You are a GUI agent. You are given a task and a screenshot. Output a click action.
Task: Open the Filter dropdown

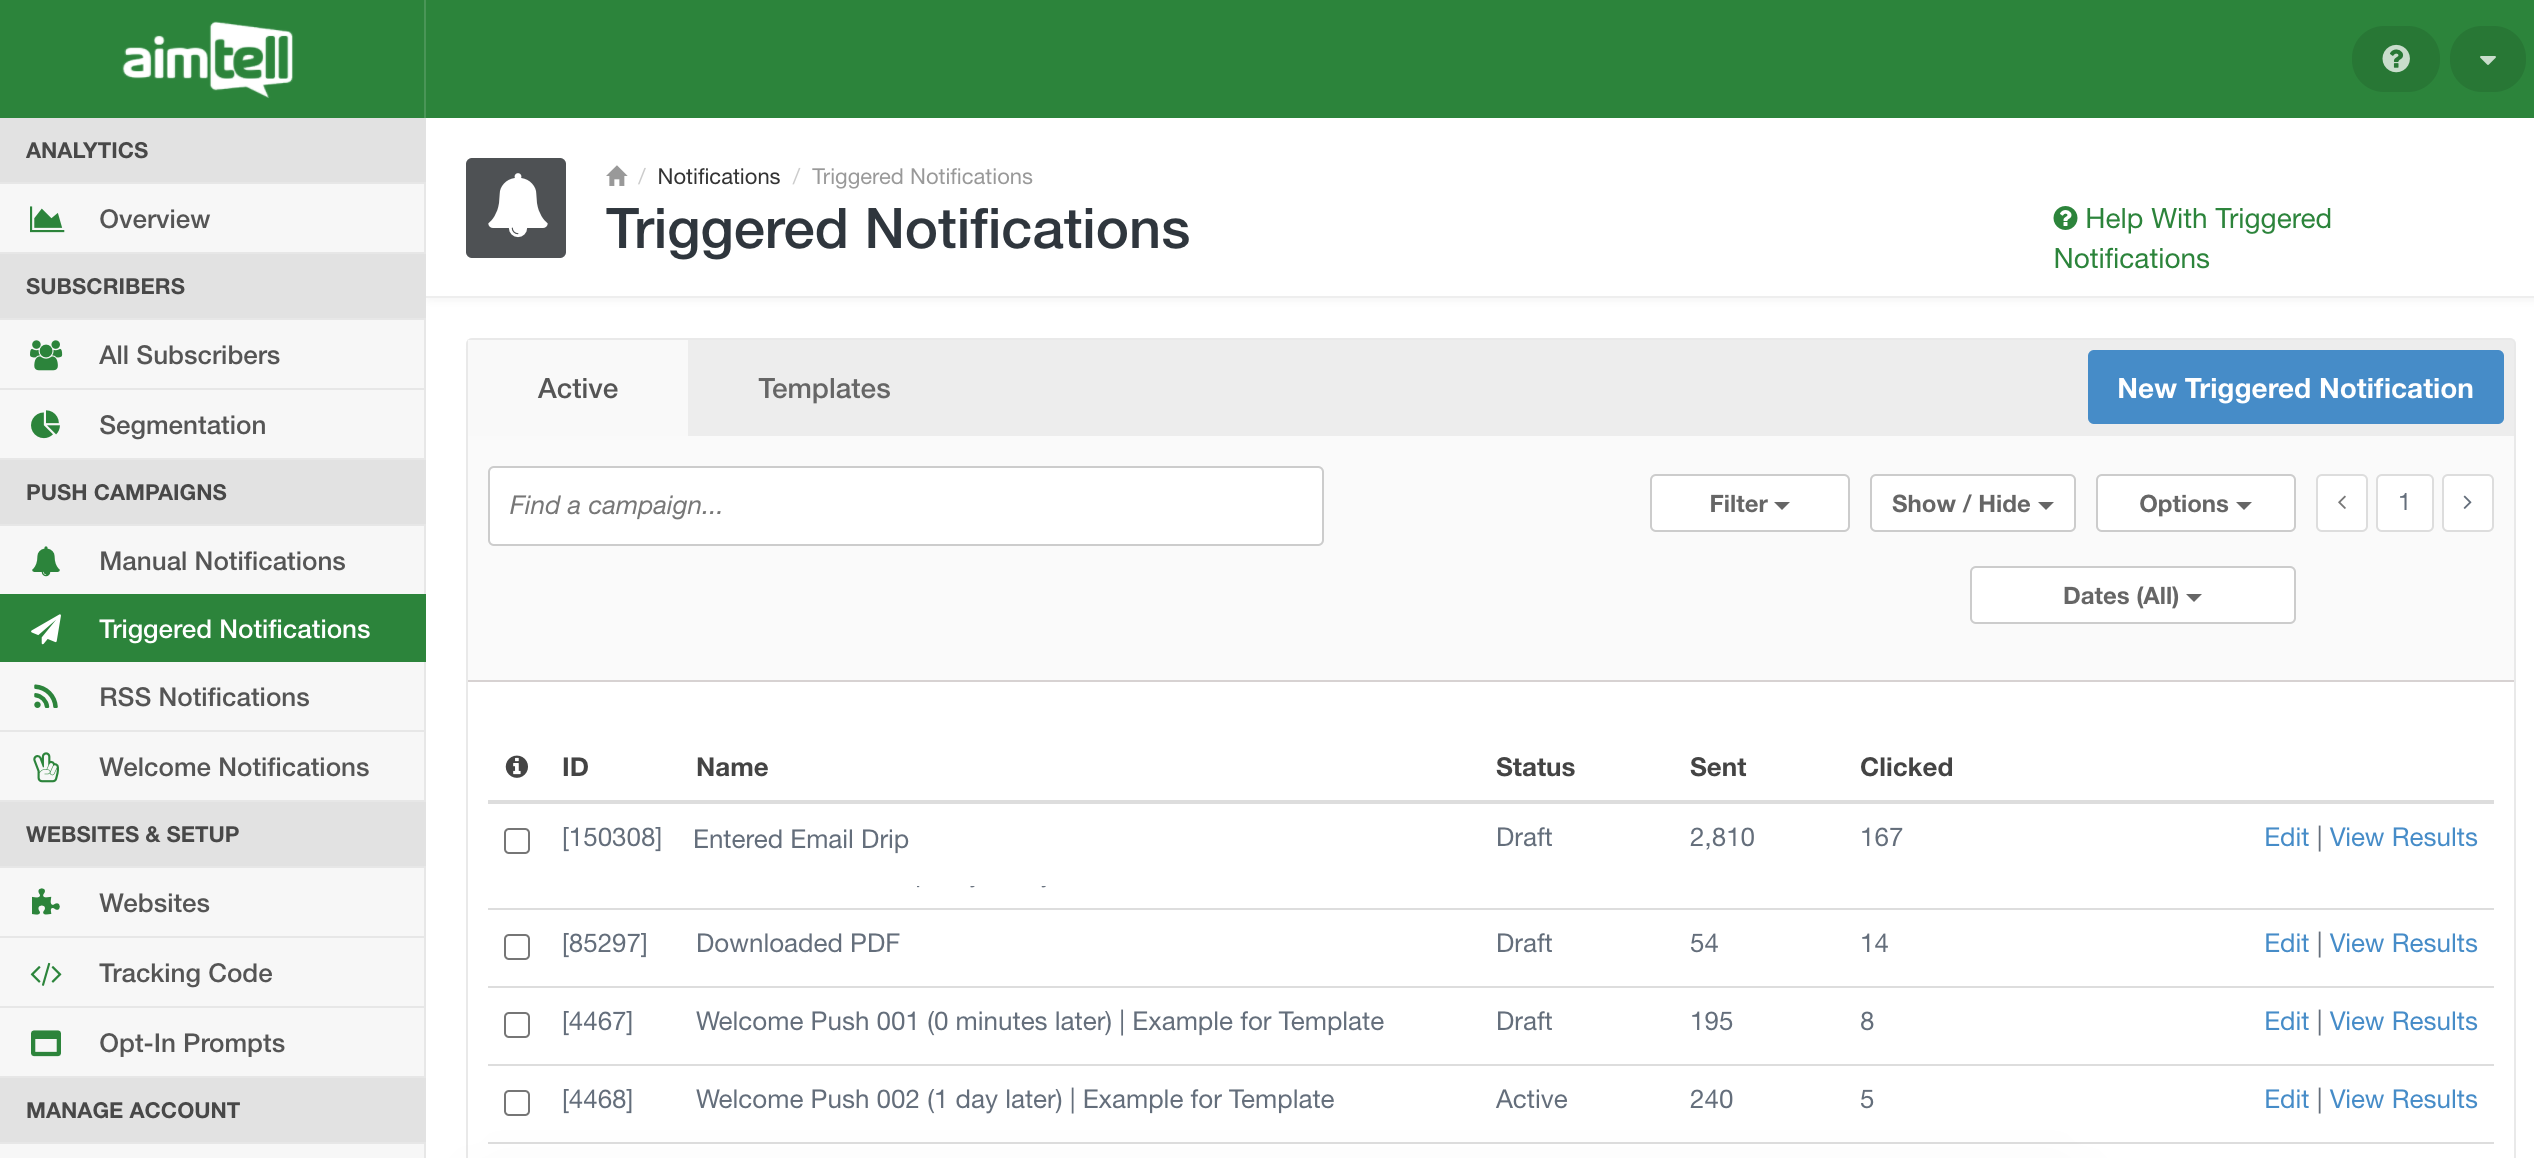(1748, 504)
